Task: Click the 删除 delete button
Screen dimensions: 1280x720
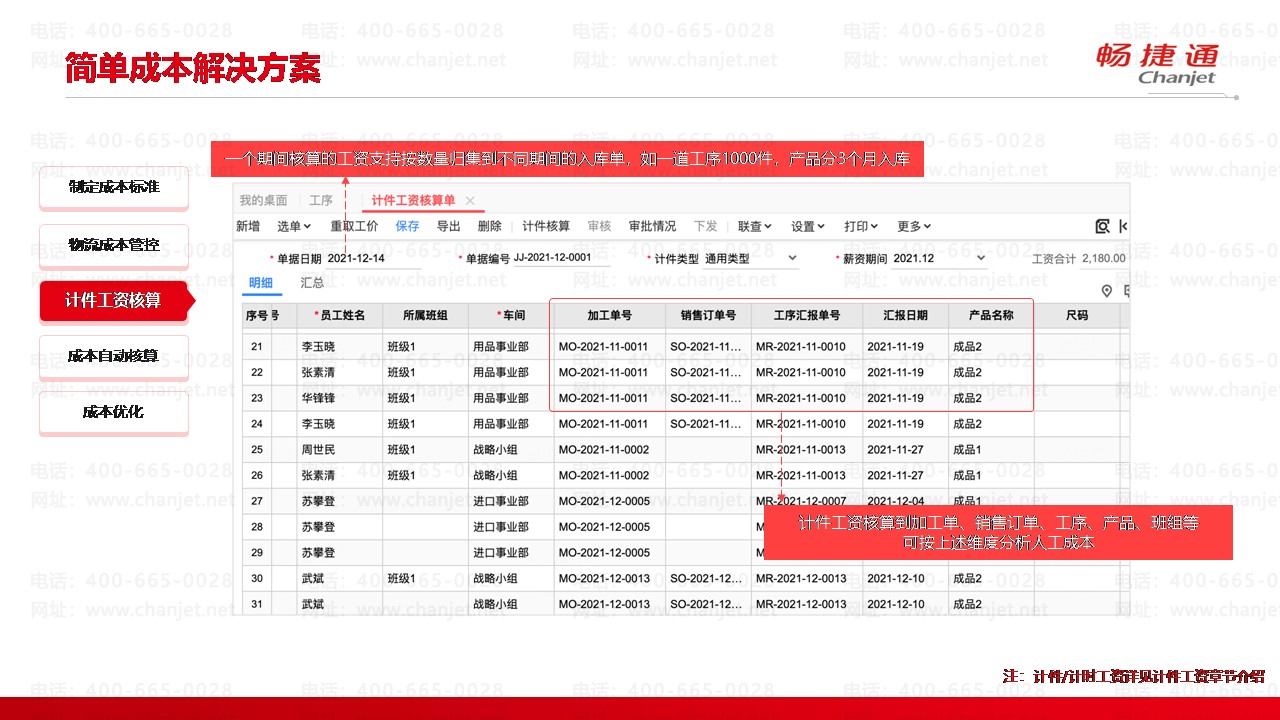Action: click(490, 227)
